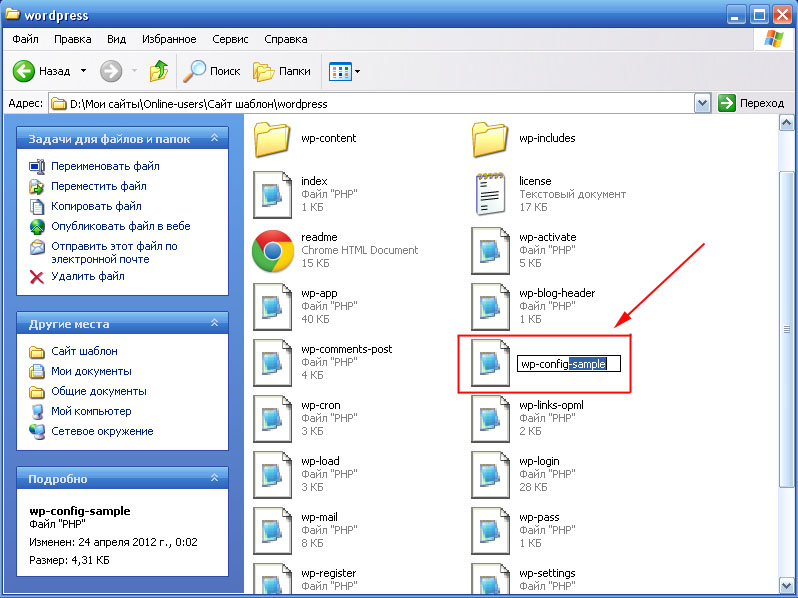Expand the address bar dropdown
Image resolution: width=798 pixels, height=598 pixels.
point(702,104)
